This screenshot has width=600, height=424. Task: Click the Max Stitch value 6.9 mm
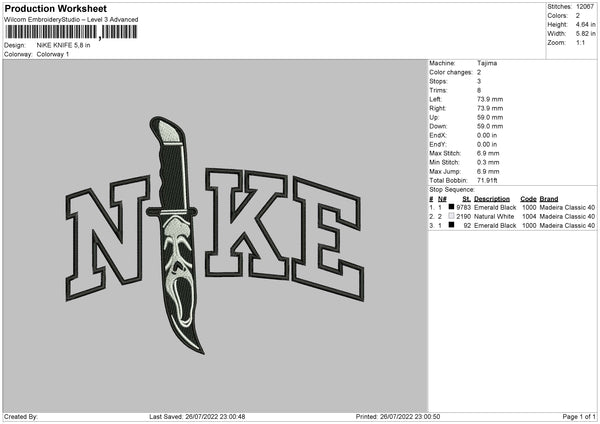pos(488,153)
